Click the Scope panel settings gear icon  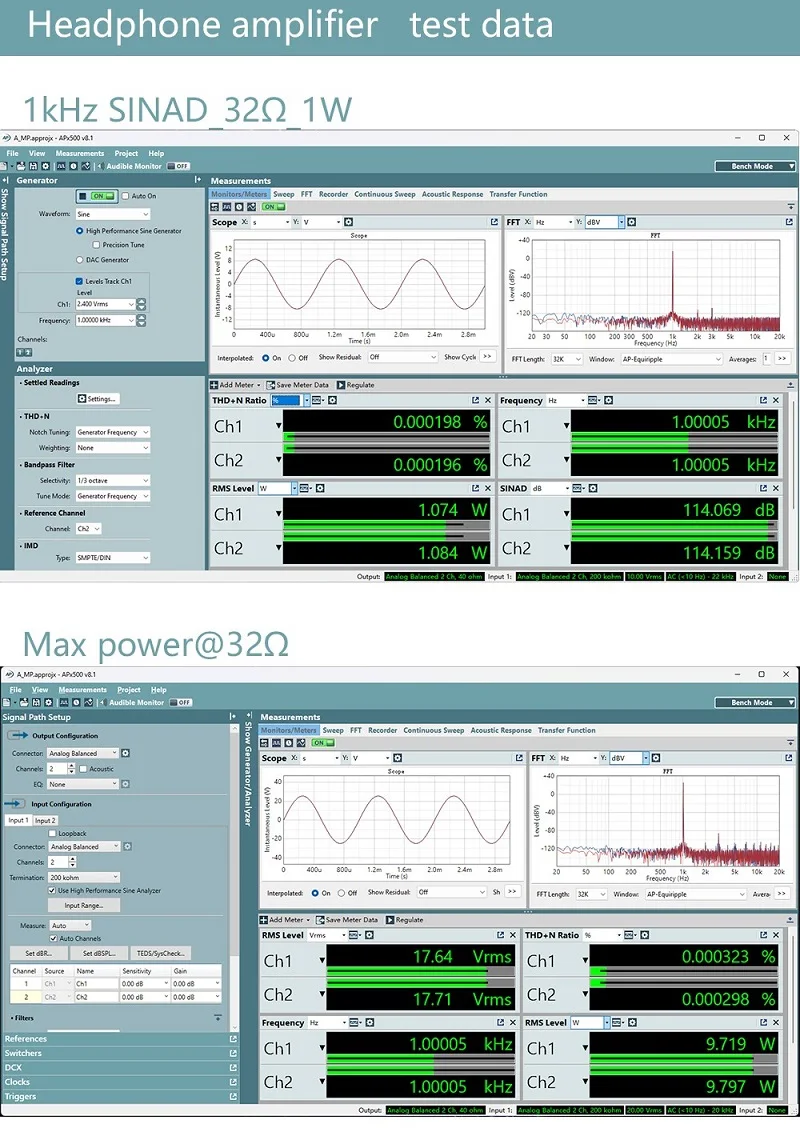point(350,222)
